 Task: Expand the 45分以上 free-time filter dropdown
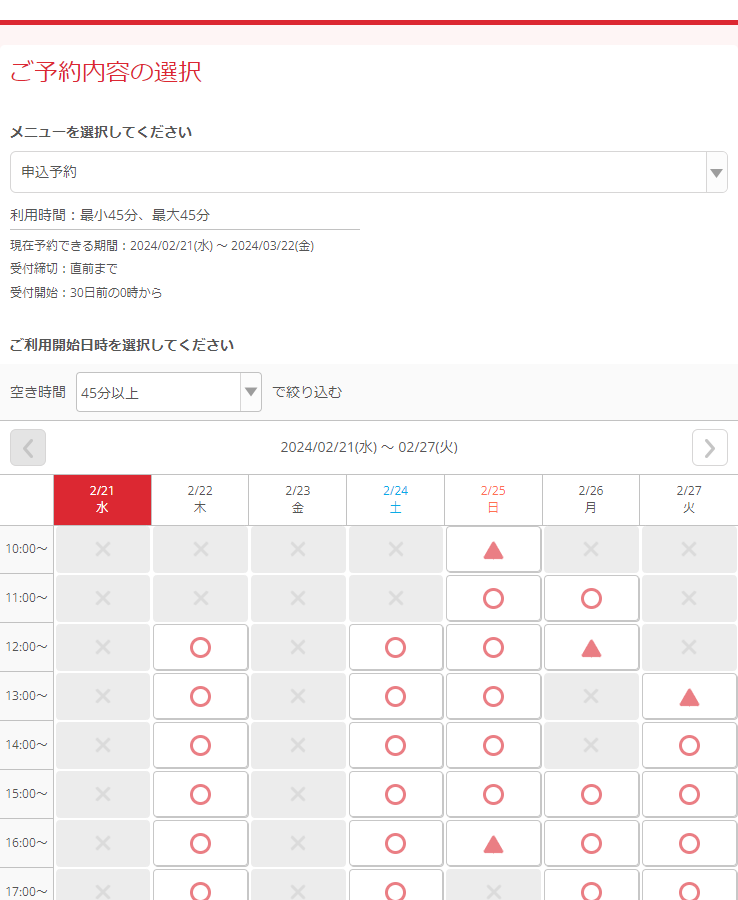tap(169, 392)
